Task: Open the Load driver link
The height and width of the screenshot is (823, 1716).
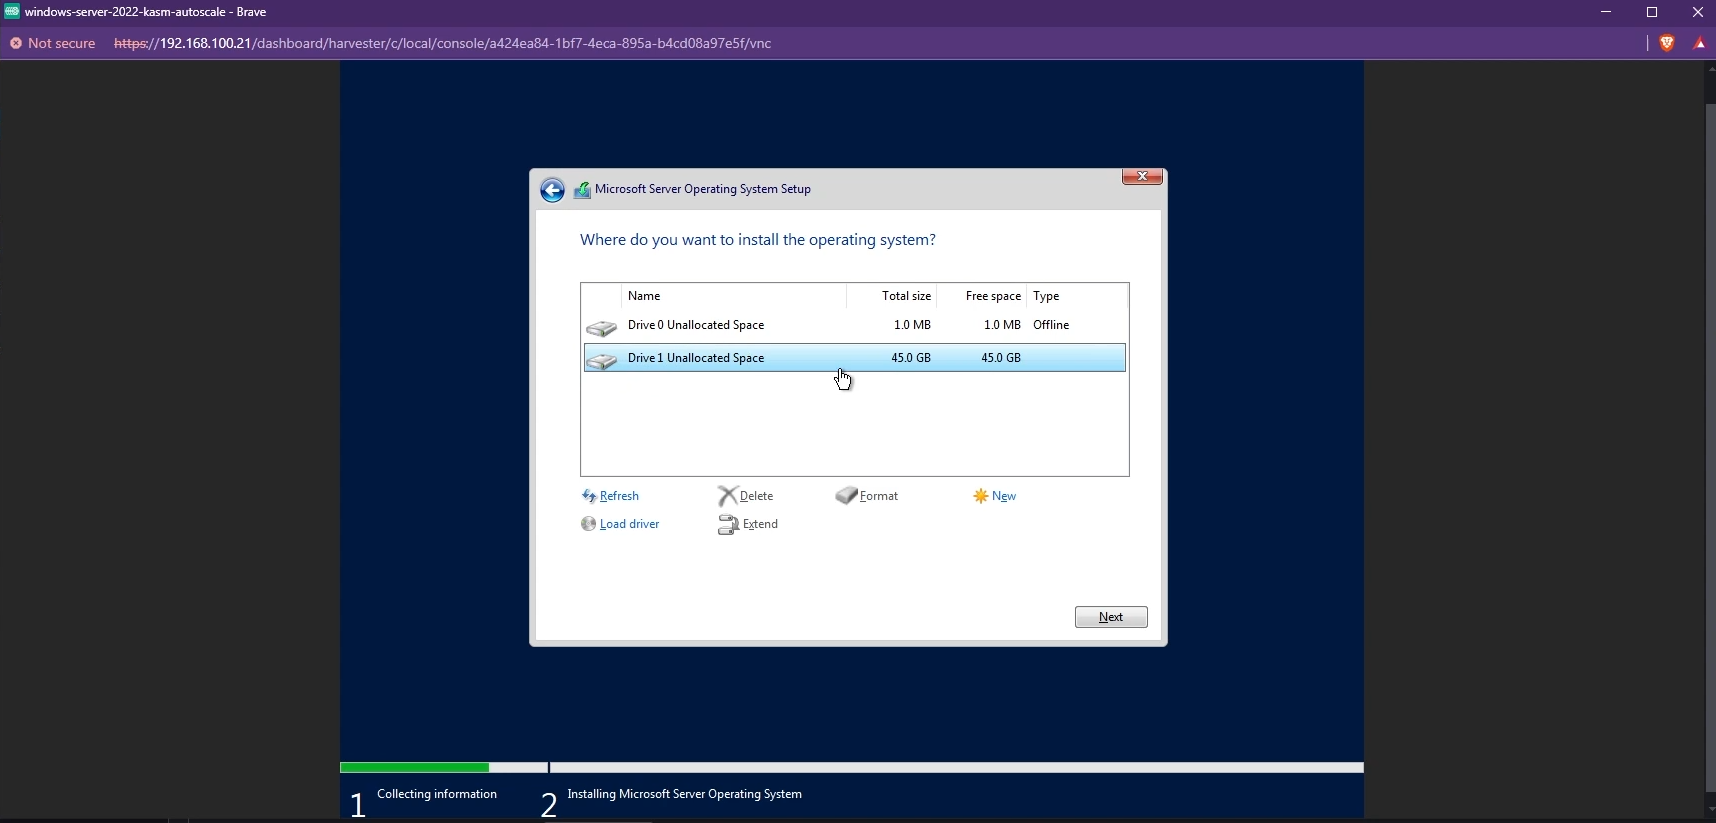Action: tap(629, 524)
